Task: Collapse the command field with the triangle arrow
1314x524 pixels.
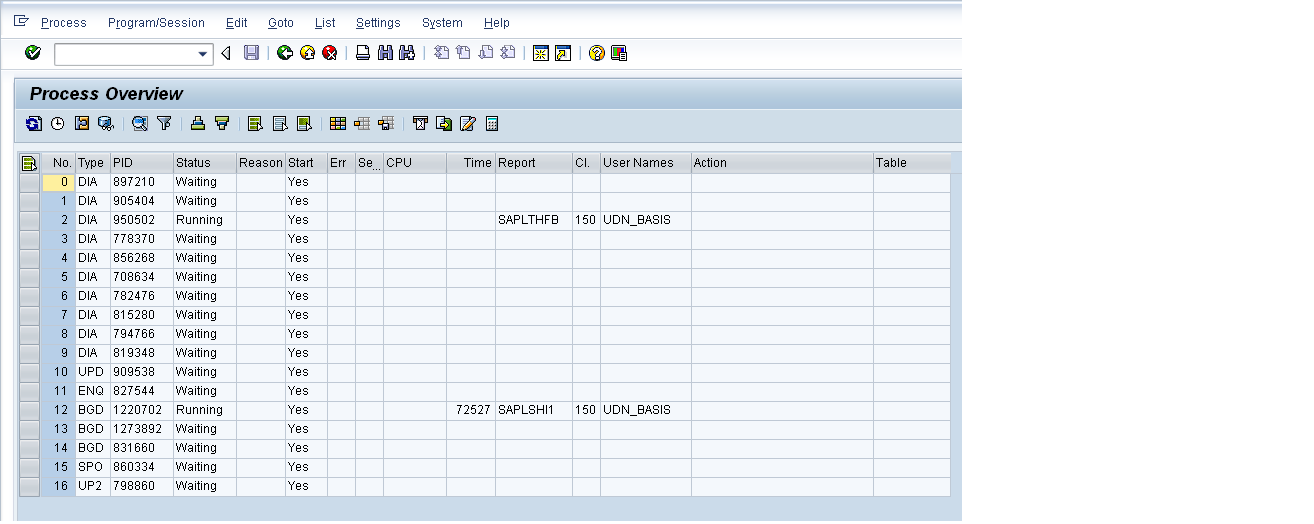Action: (x=226, y=53)
